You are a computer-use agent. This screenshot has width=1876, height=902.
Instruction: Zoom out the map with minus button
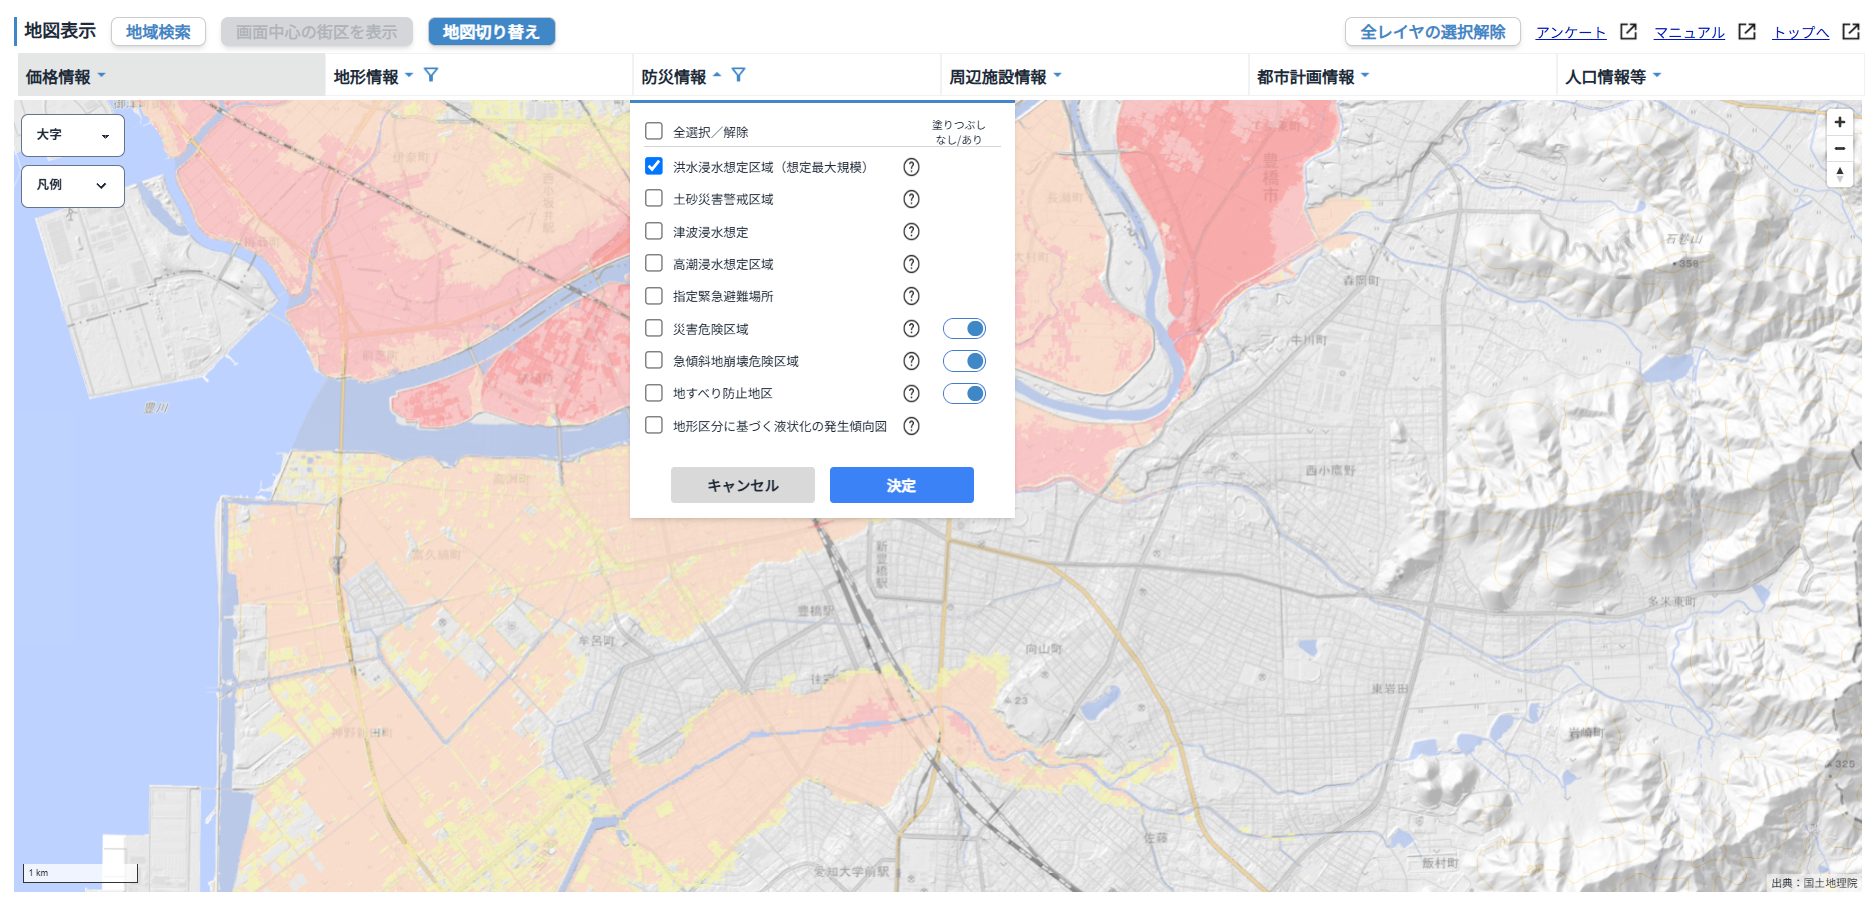pos(1839,148)
